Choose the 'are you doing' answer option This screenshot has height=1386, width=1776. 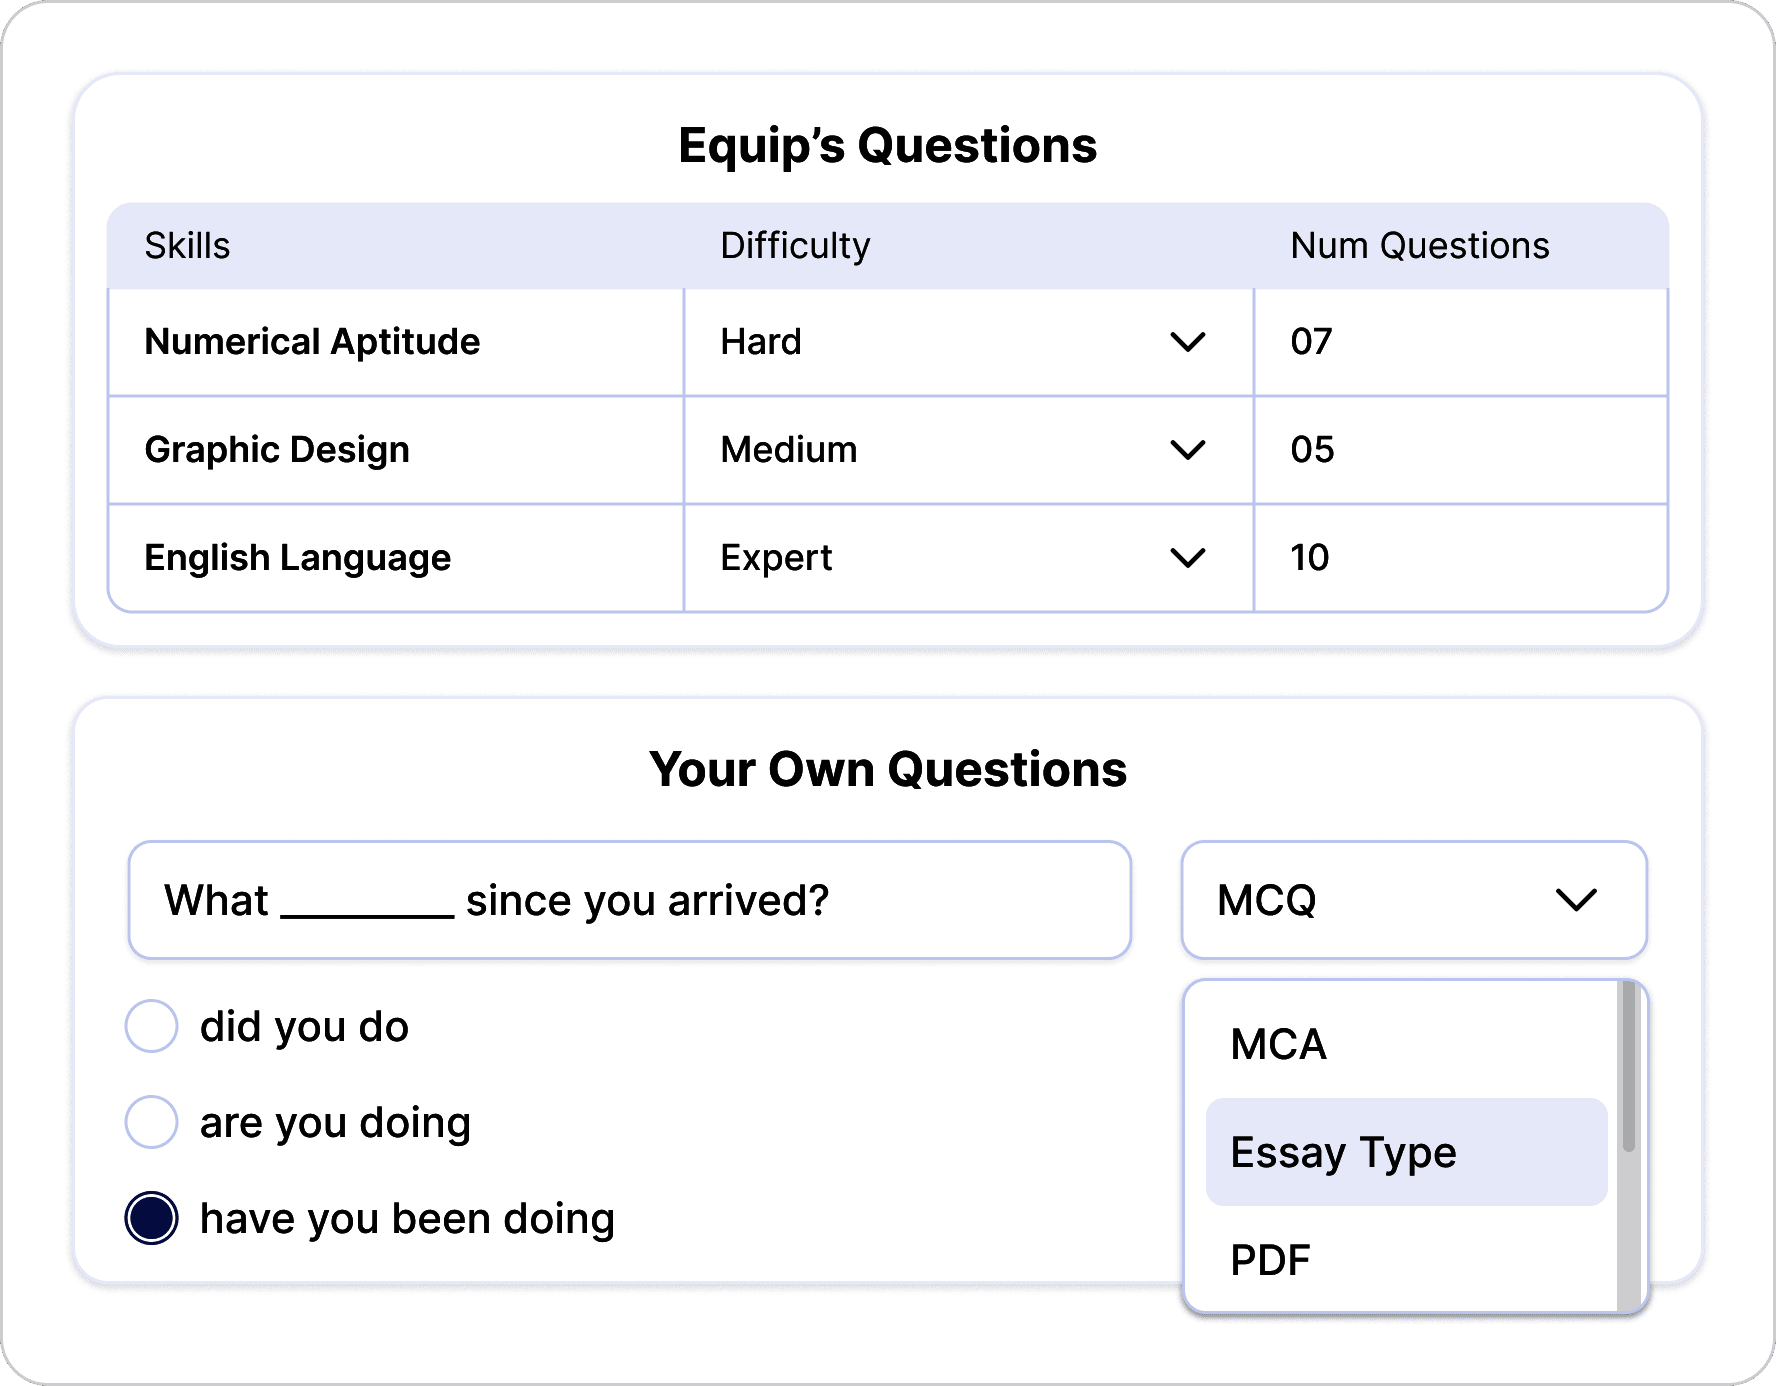coord(151,1121)
